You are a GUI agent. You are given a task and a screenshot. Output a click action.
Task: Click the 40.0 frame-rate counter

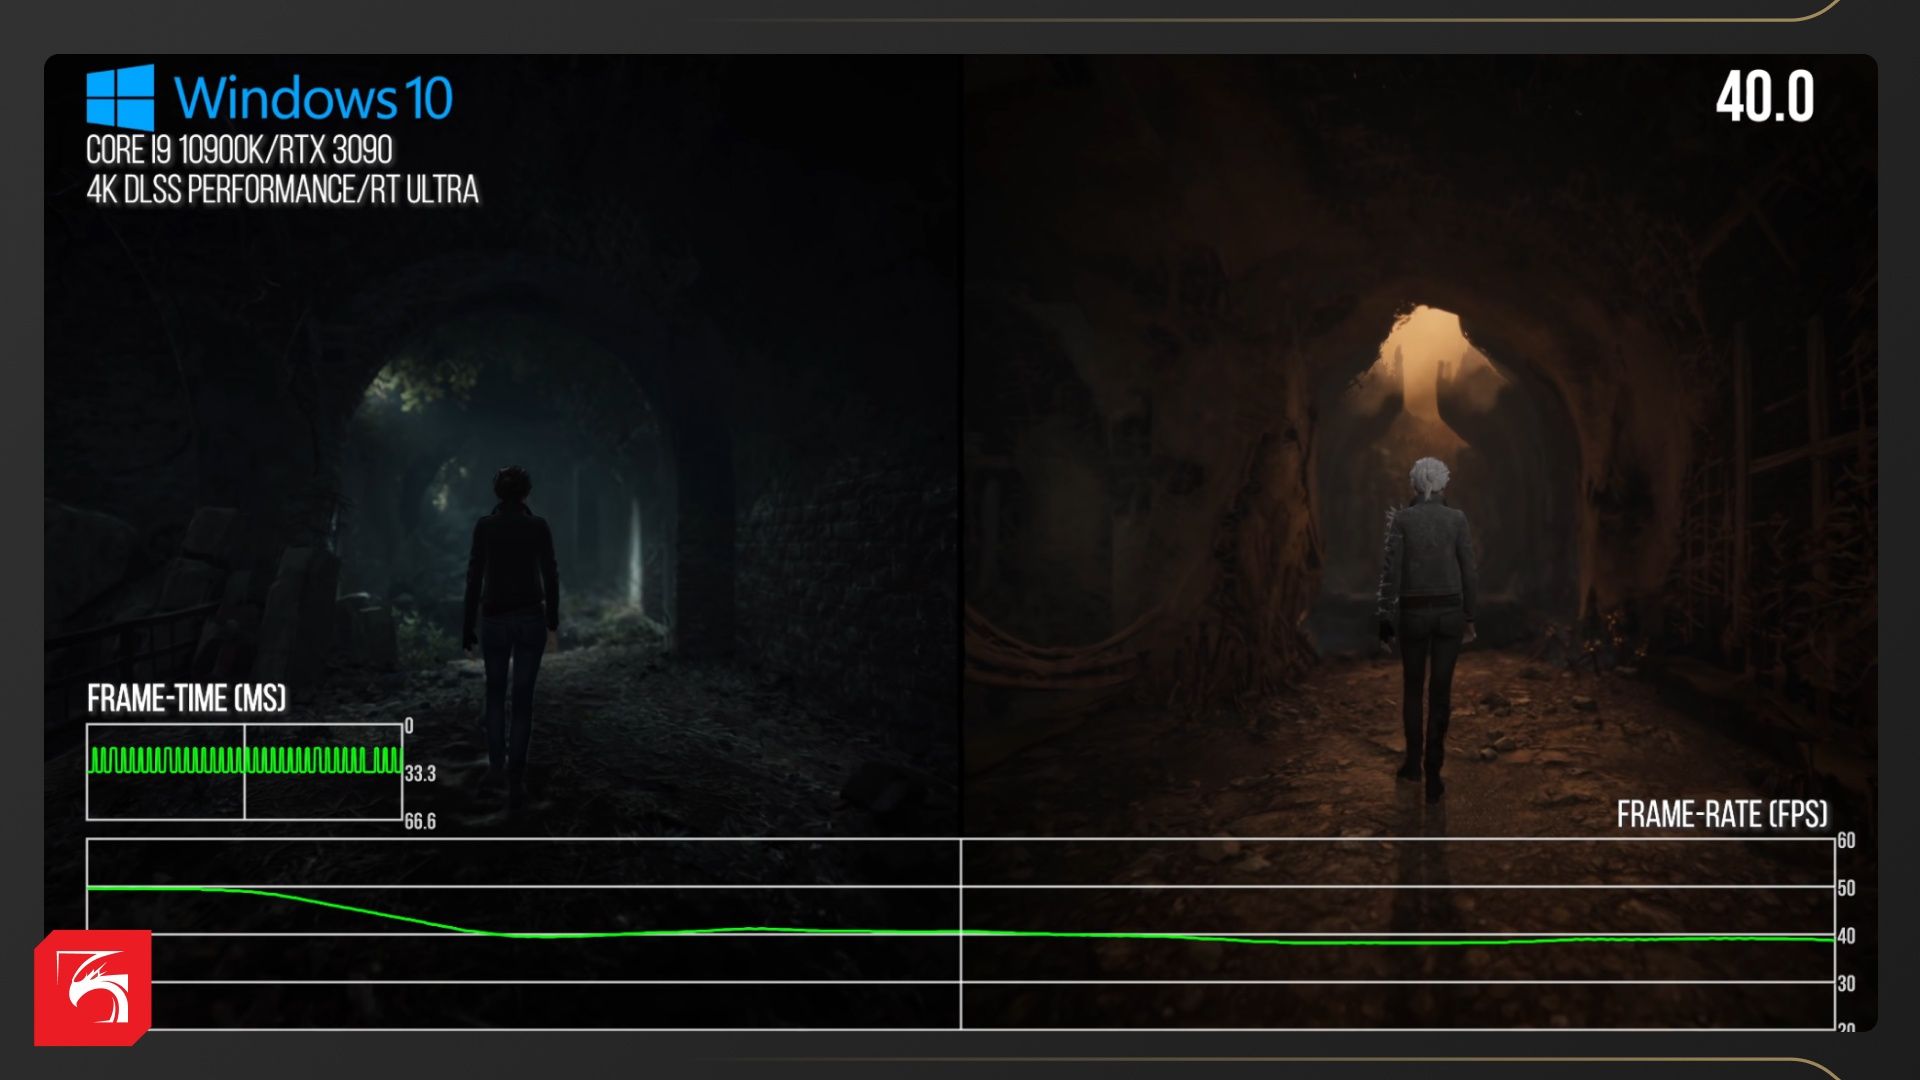[x=1764, y=98]
